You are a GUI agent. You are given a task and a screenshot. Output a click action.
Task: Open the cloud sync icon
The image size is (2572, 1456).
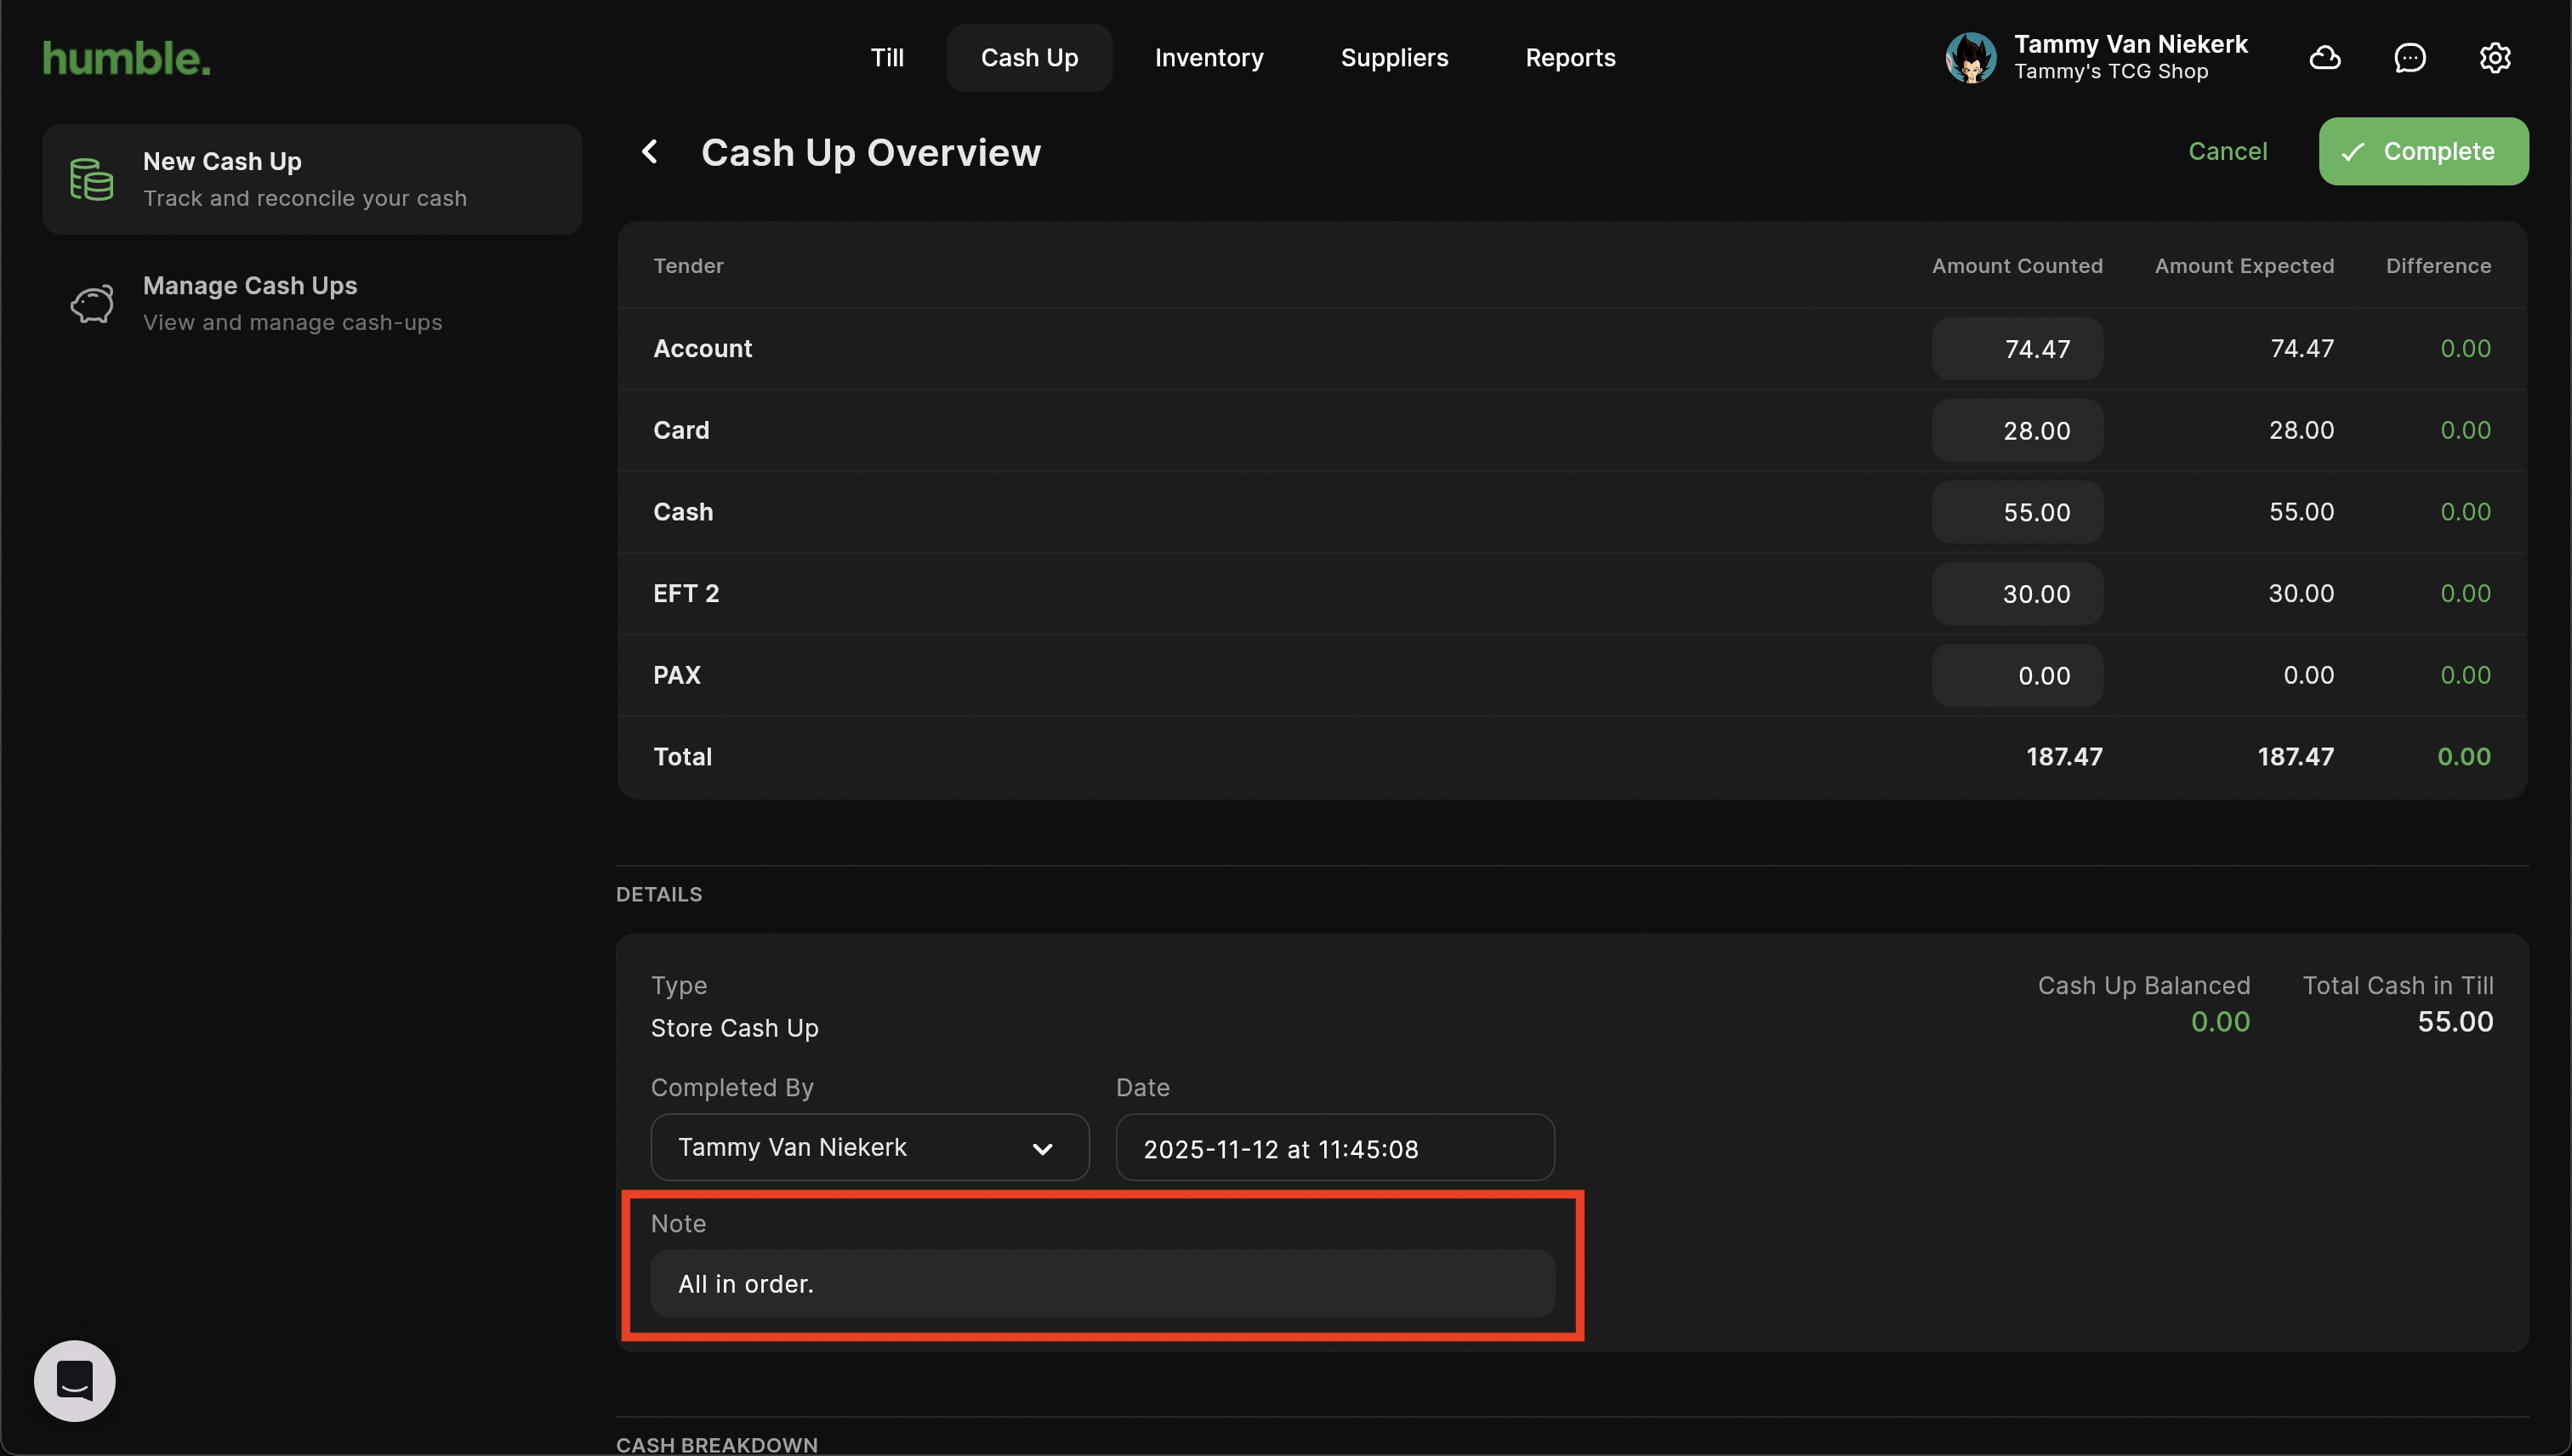click(x=2324, y=58)
